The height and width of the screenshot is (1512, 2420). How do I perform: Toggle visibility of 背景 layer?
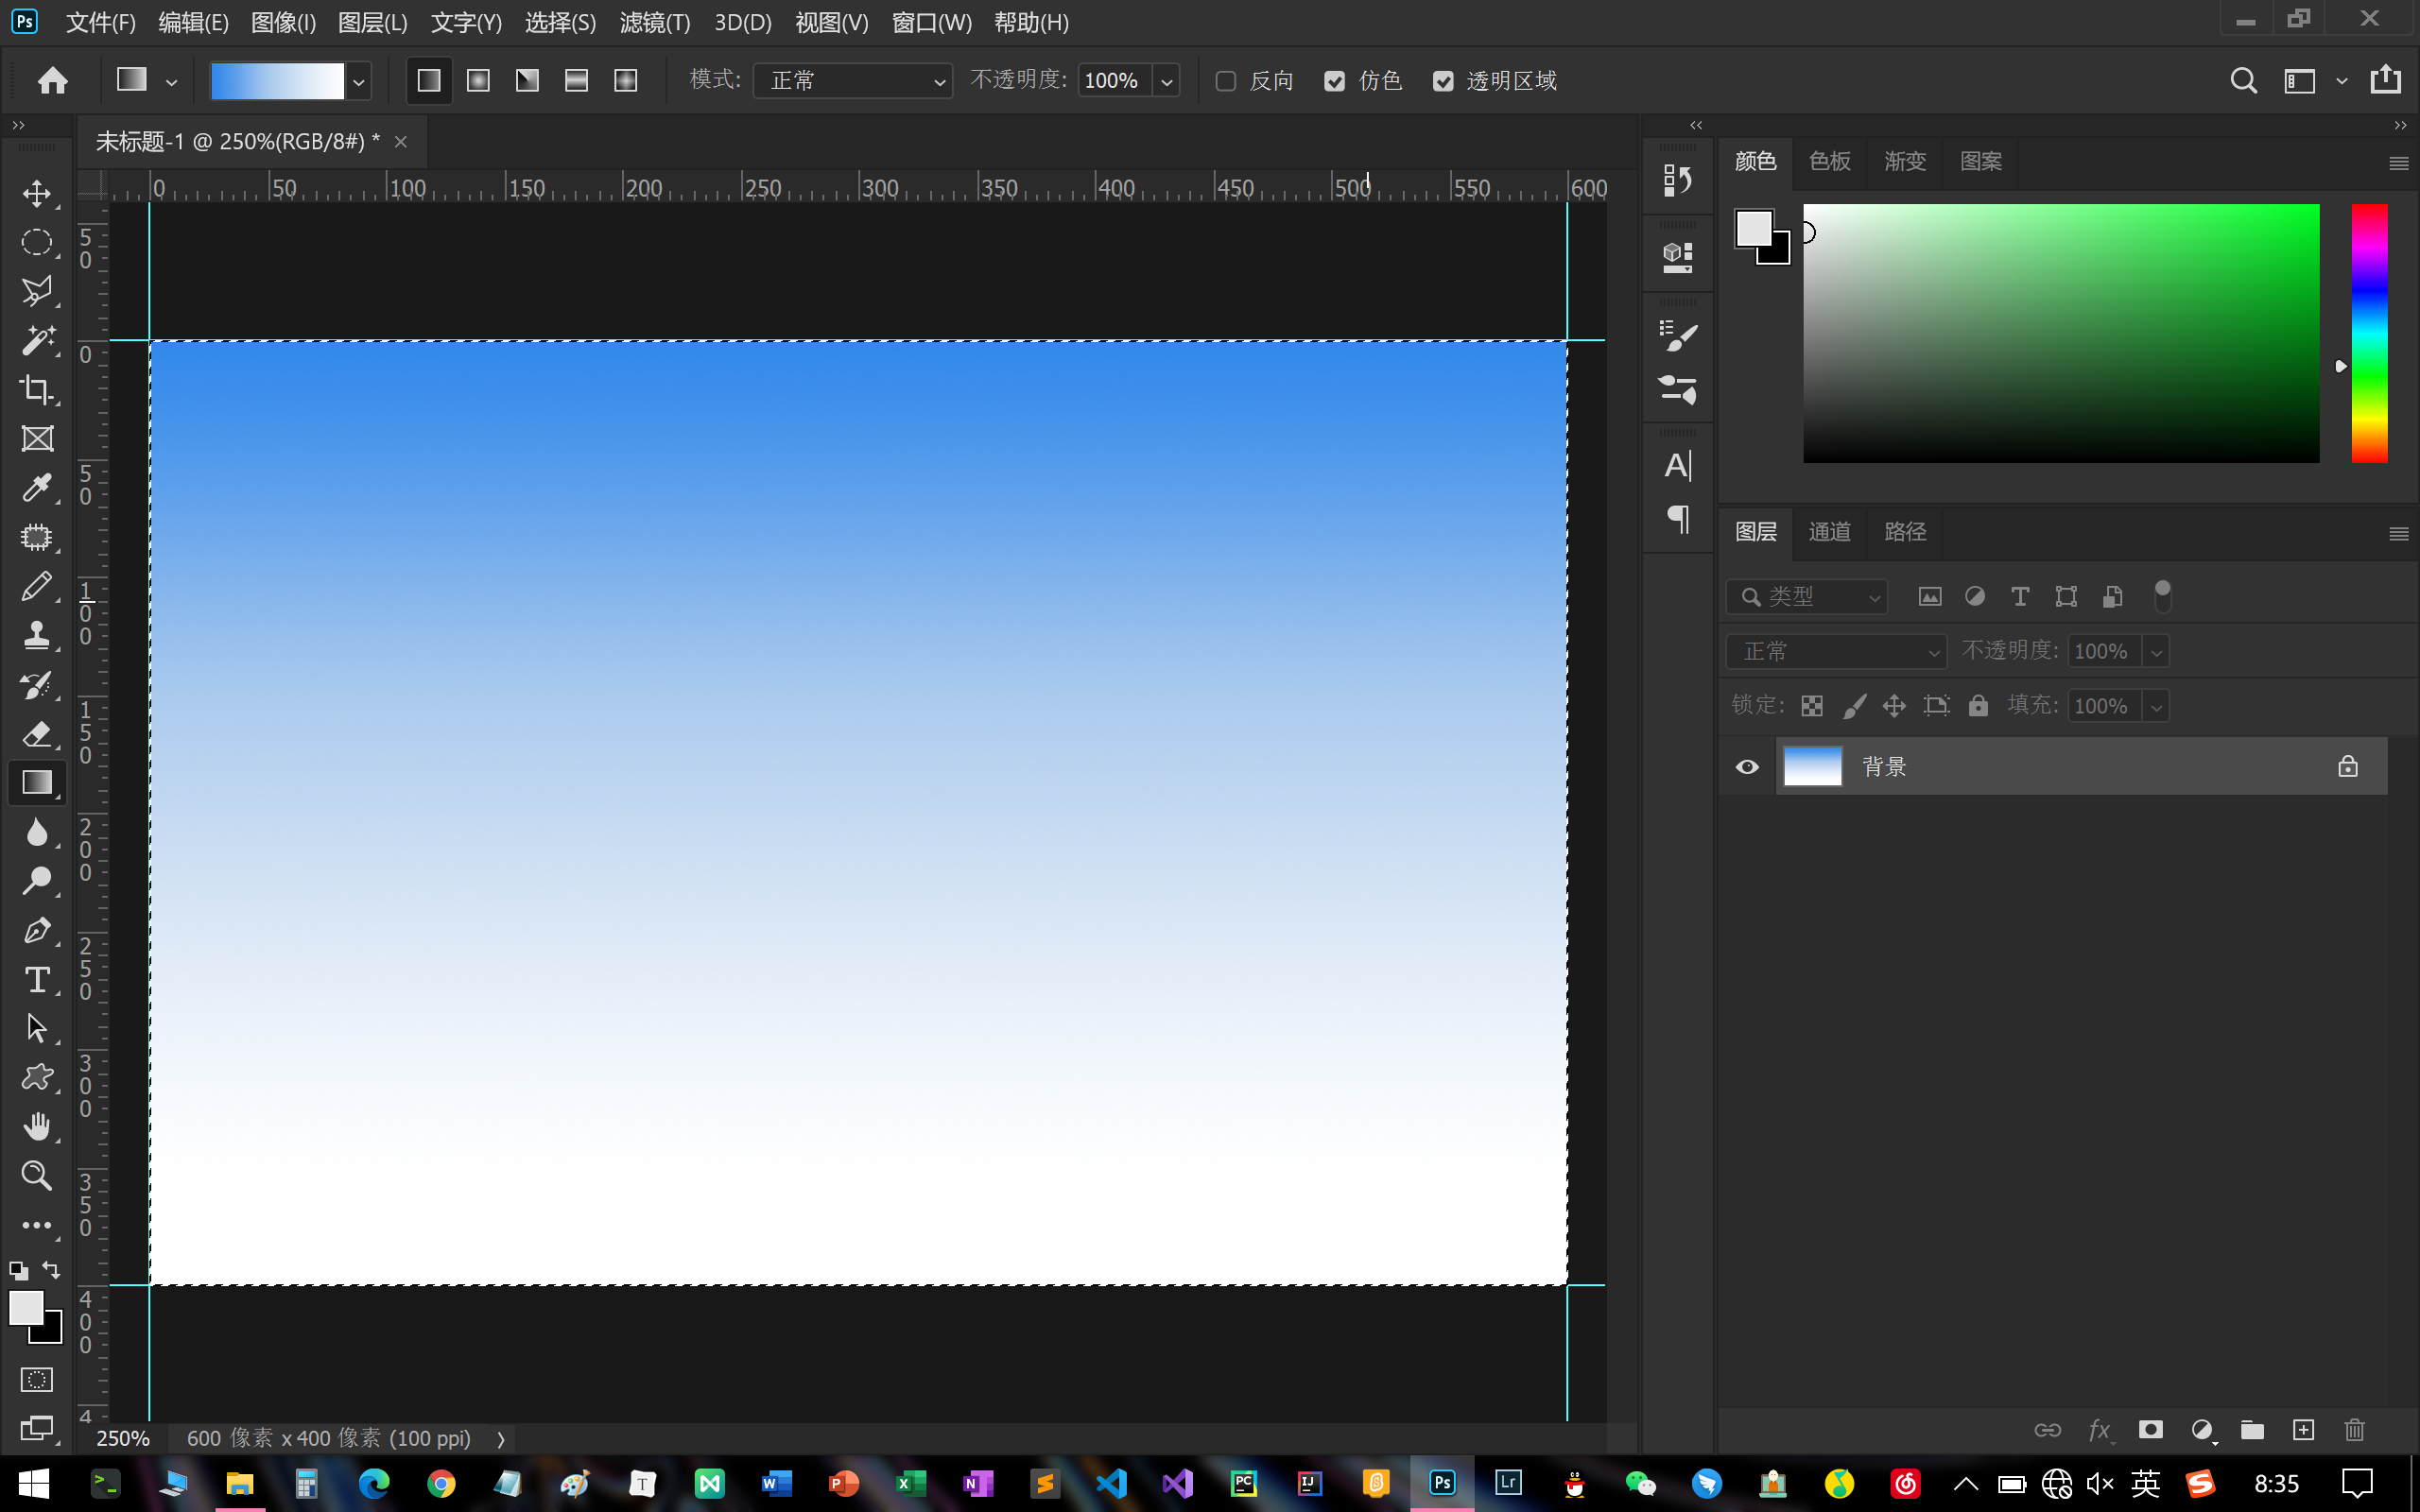point(1748,766)
